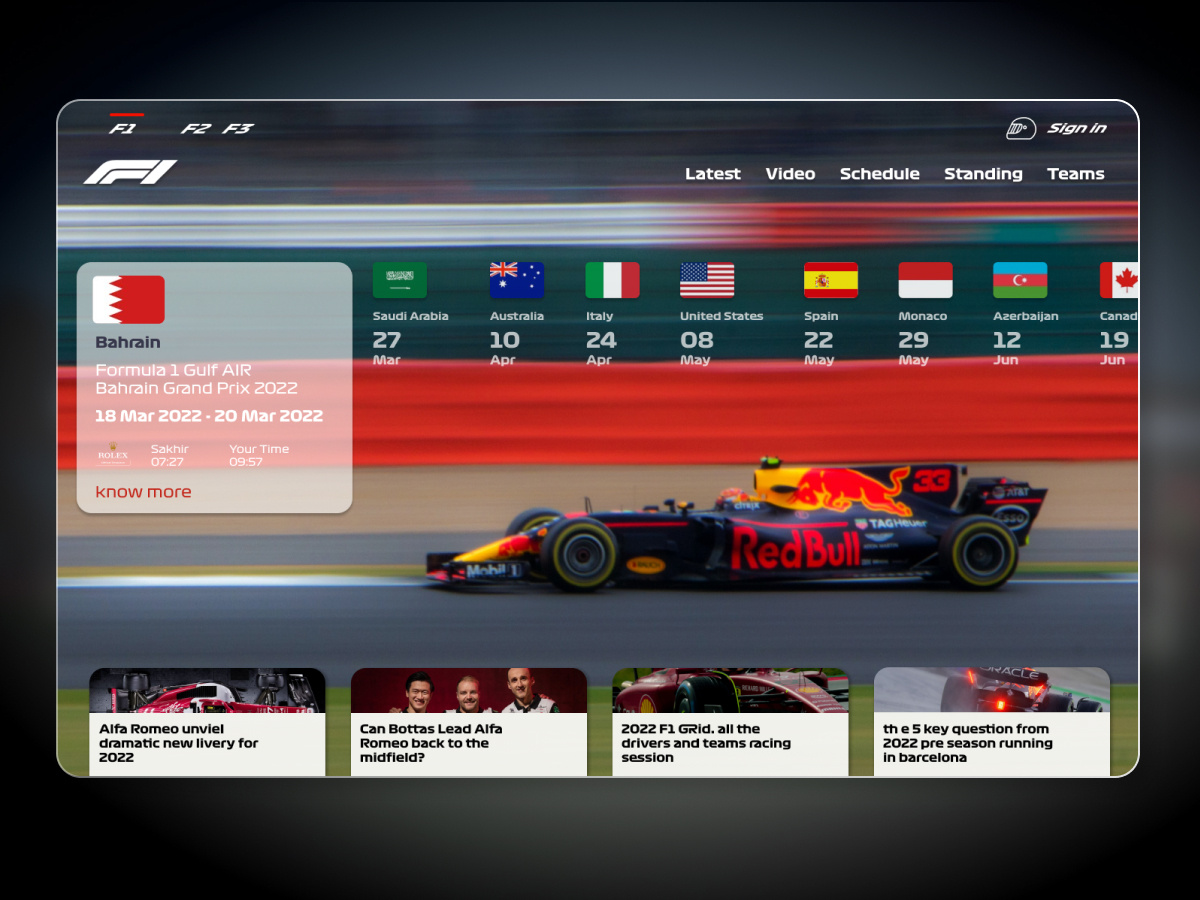The image size is (1200, 900).
Task: Open the Teams menu
Action: pyautogui.click(x=1076, y=174)
